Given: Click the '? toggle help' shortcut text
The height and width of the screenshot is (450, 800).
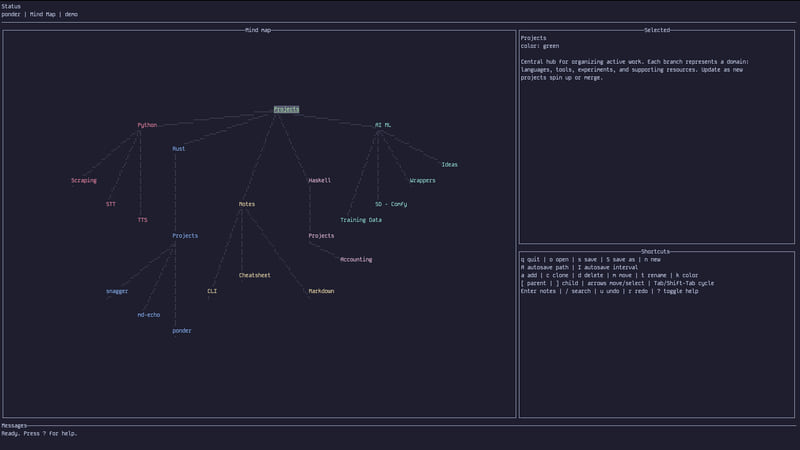Looking at the screenshot, I should pos(678,291).
